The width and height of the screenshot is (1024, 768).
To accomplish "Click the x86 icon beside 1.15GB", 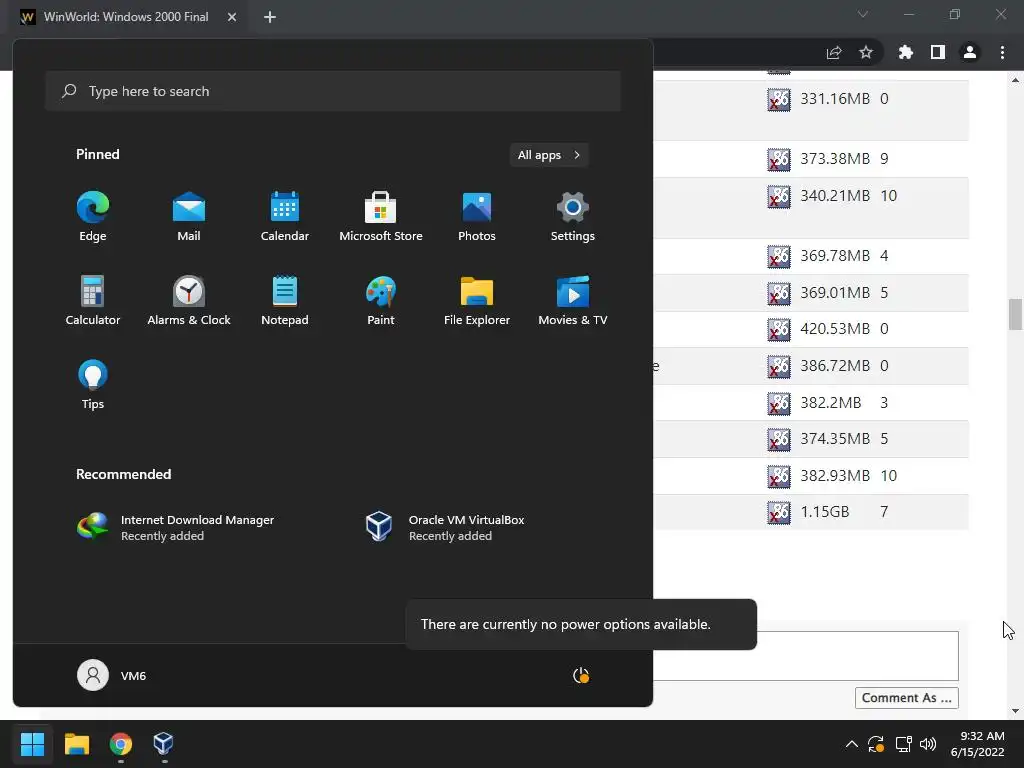I will point(778,512).
